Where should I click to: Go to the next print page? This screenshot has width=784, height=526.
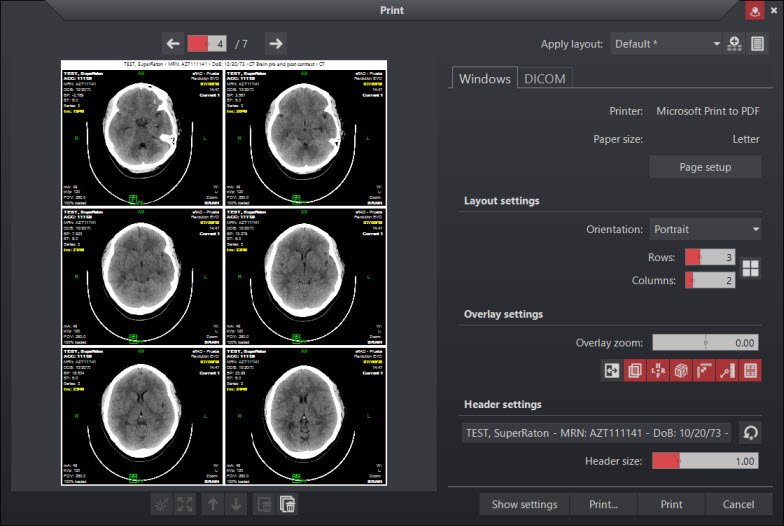coord(276,43)
